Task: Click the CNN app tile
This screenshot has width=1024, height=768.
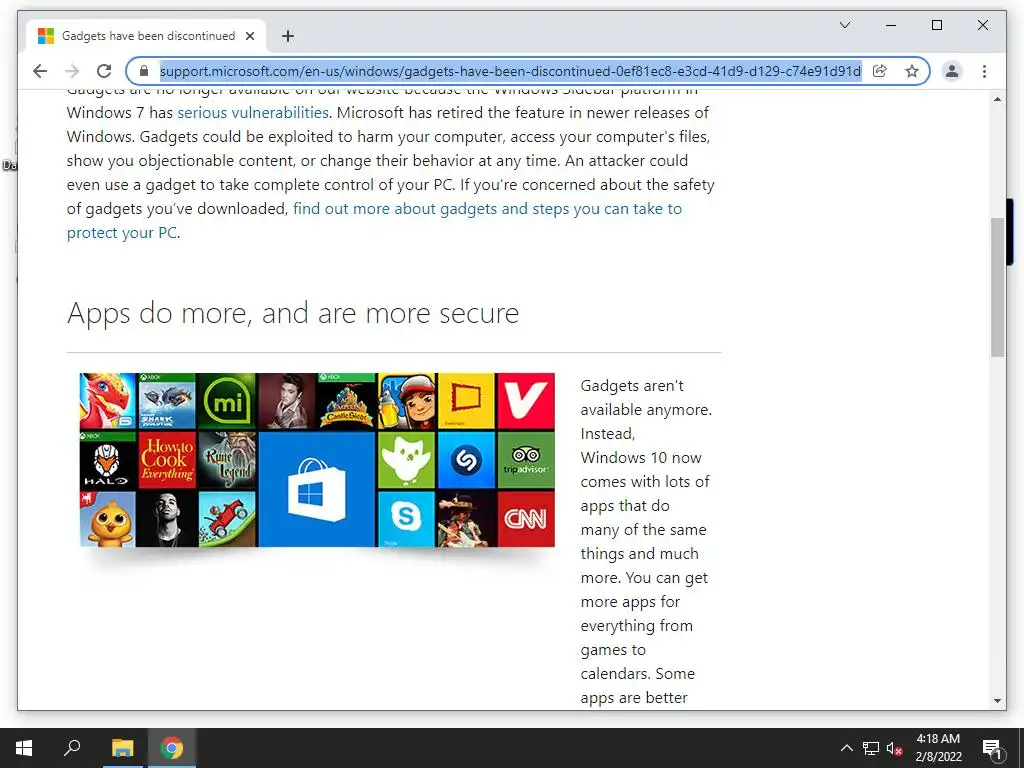Action: tap(526, 519)
